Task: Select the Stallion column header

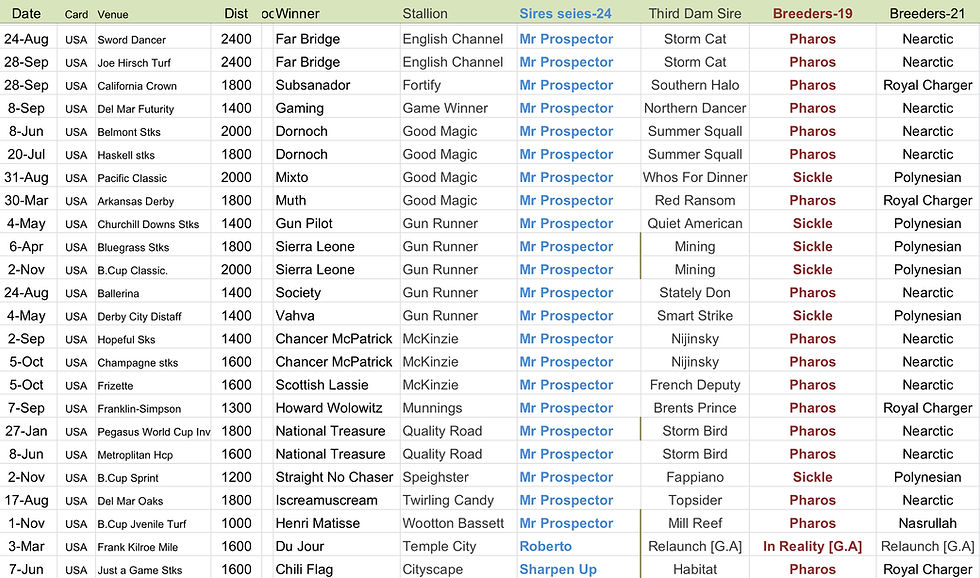Action: pyautogui.click(x=425, y=13)
